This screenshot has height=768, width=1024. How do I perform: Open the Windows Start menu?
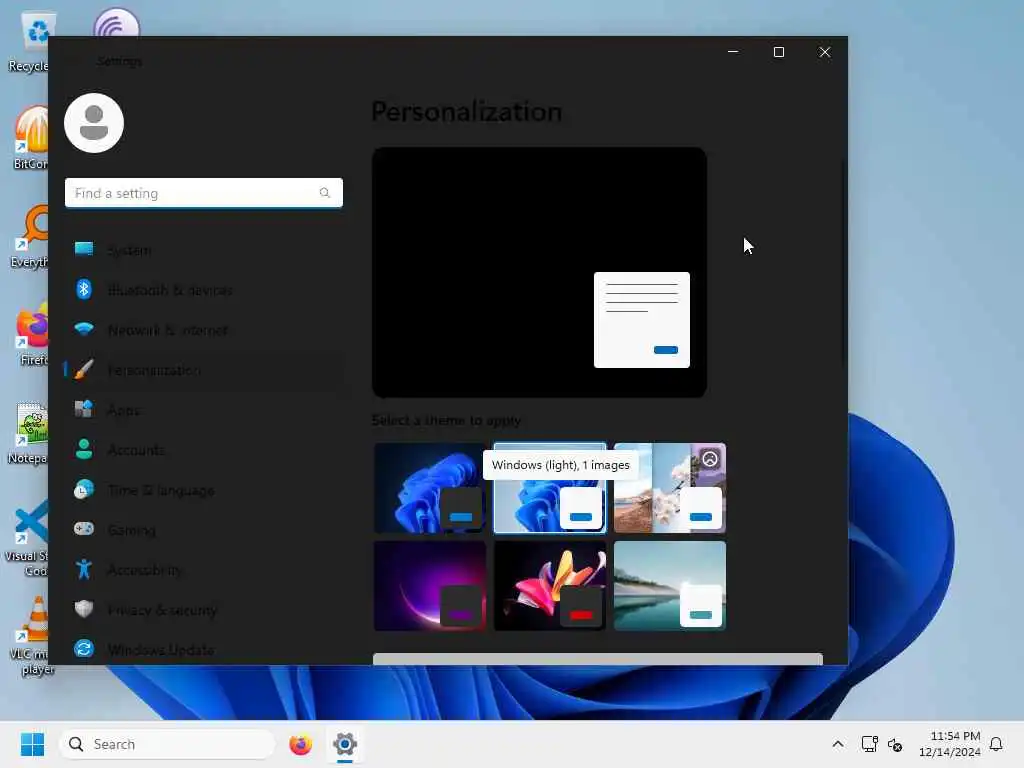[x=32, y=744]
